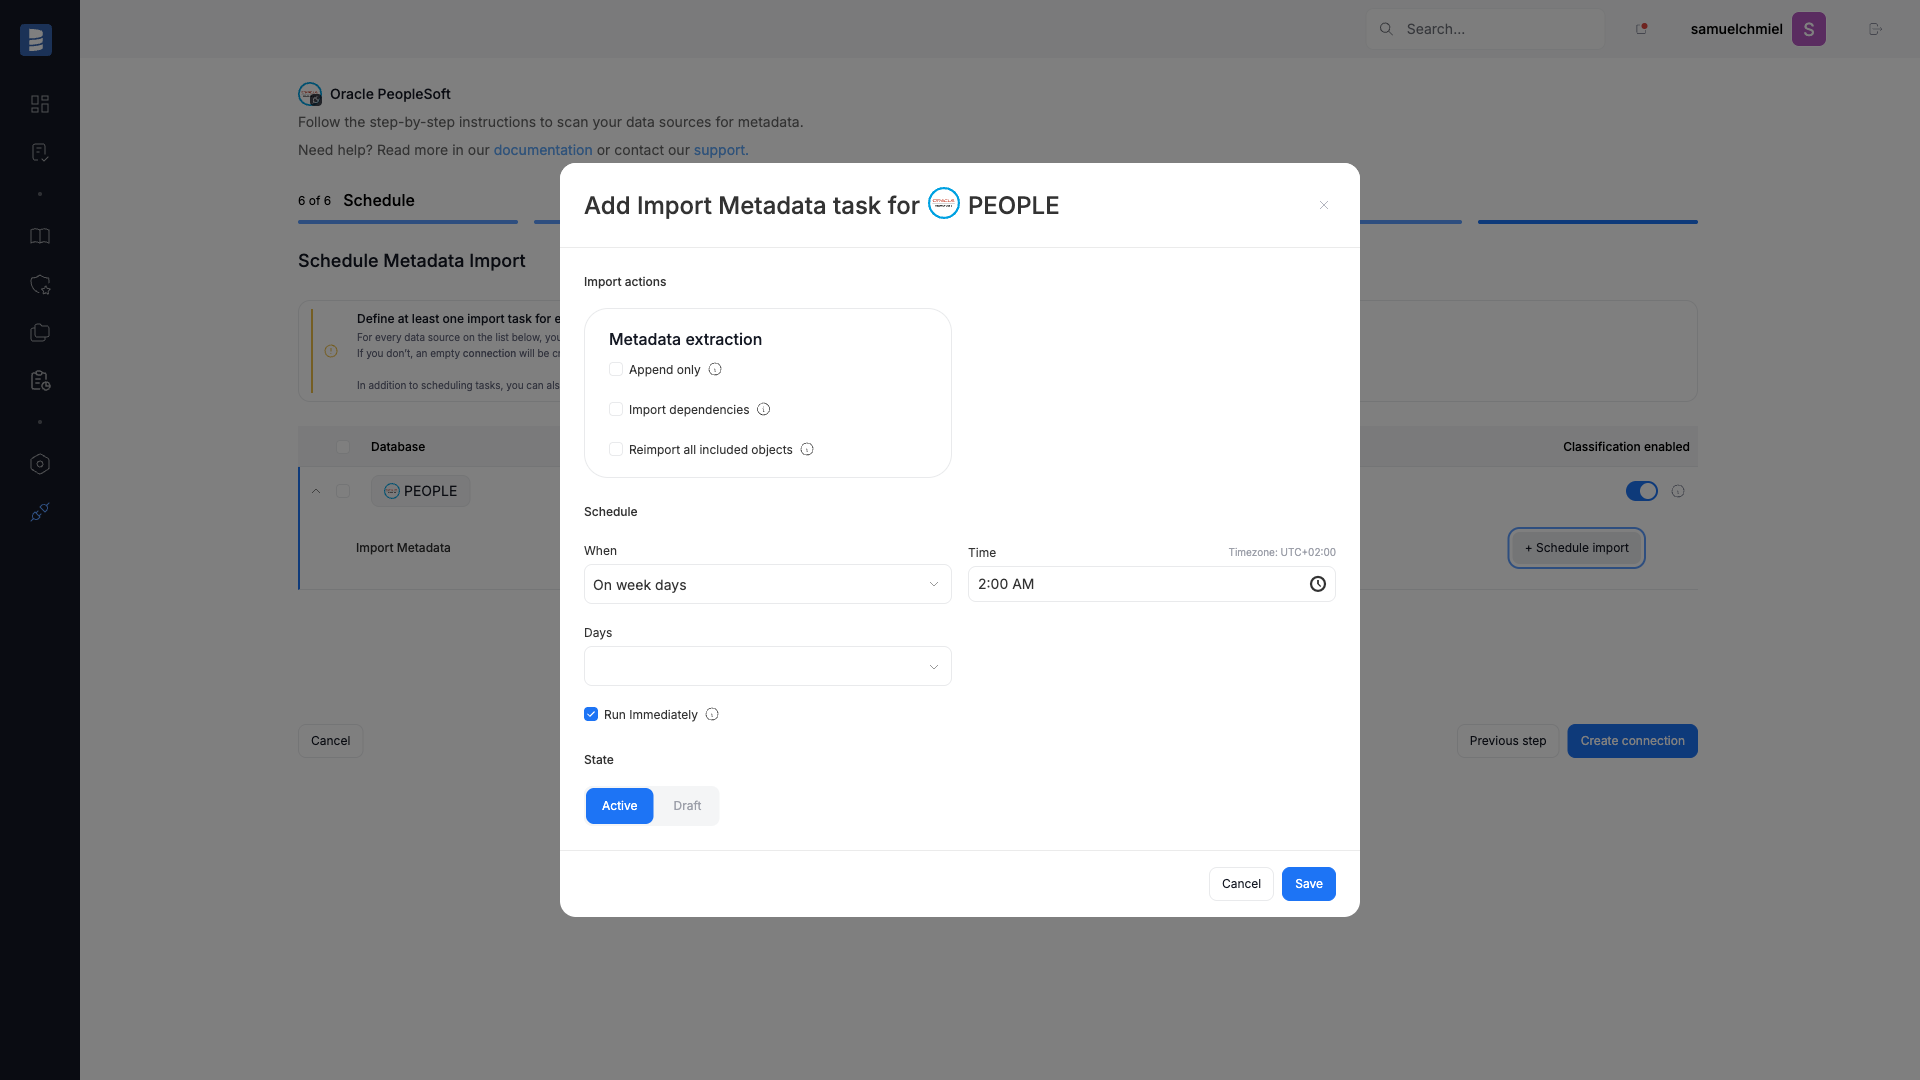
Task: Click the samuelchmiel username
Action: [x=1736, y=29]
